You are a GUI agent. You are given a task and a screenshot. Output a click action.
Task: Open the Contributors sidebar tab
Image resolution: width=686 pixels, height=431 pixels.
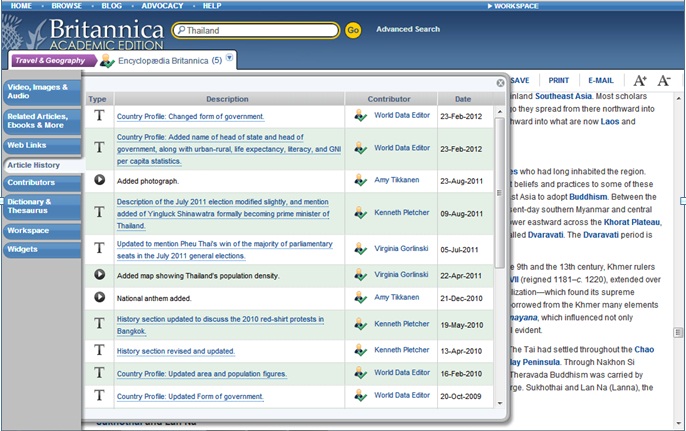click(42, 183)
